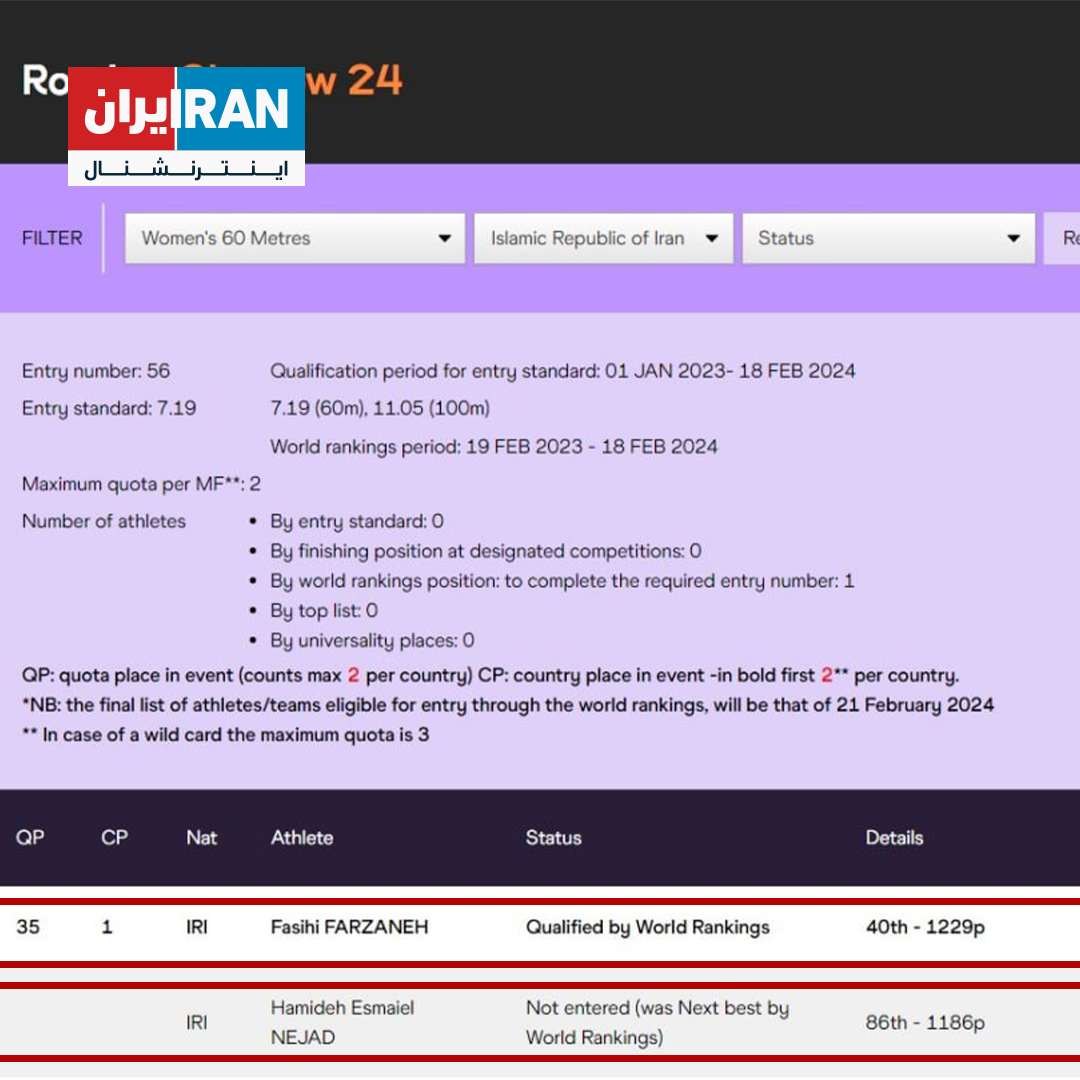Sort by the Athlete column header

pyautogui.click(x=301, y=838)
